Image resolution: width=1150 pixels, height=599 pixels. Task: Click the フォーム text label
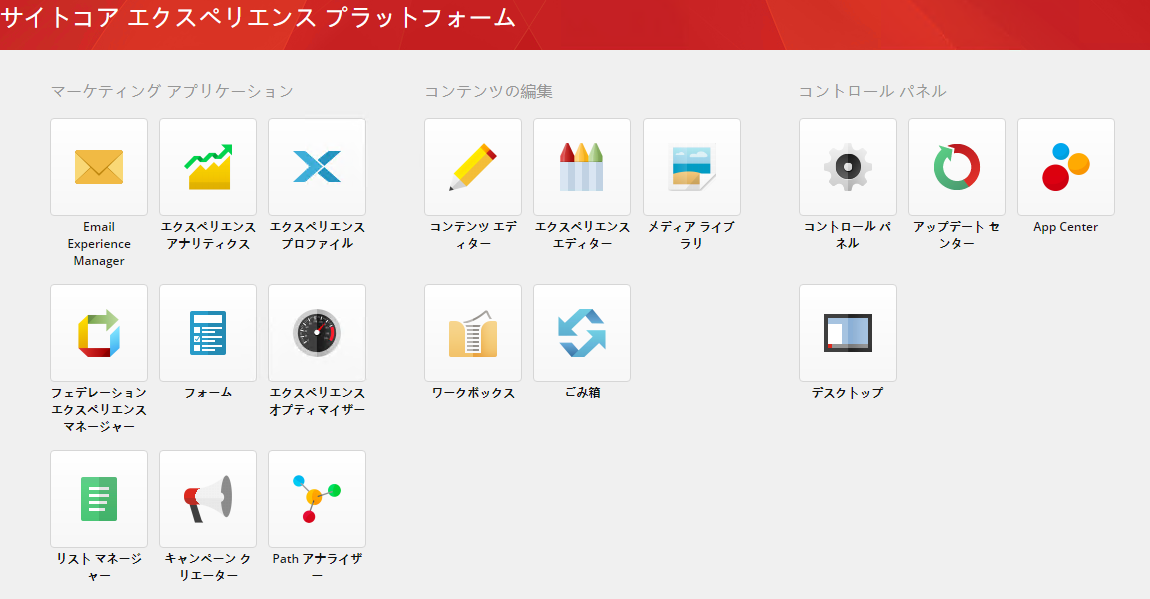208,393
